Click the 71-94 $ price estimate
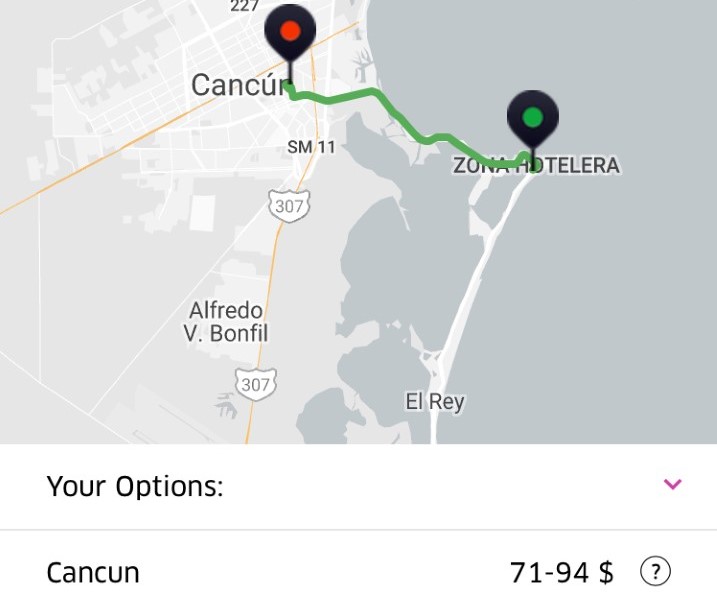The image size is (717, 601). pos(561,572)
